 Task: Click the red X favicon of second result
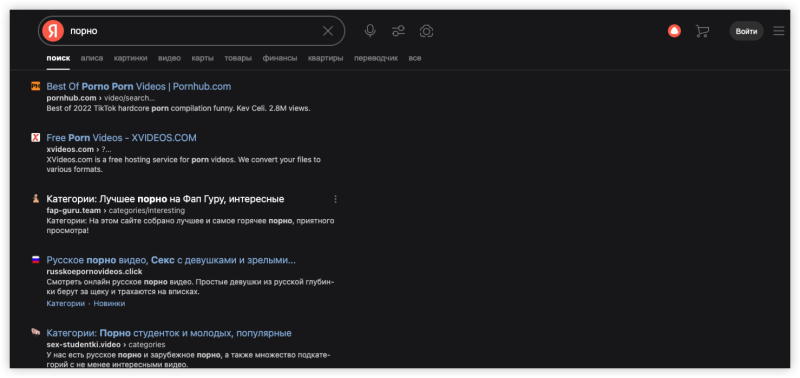36,138
